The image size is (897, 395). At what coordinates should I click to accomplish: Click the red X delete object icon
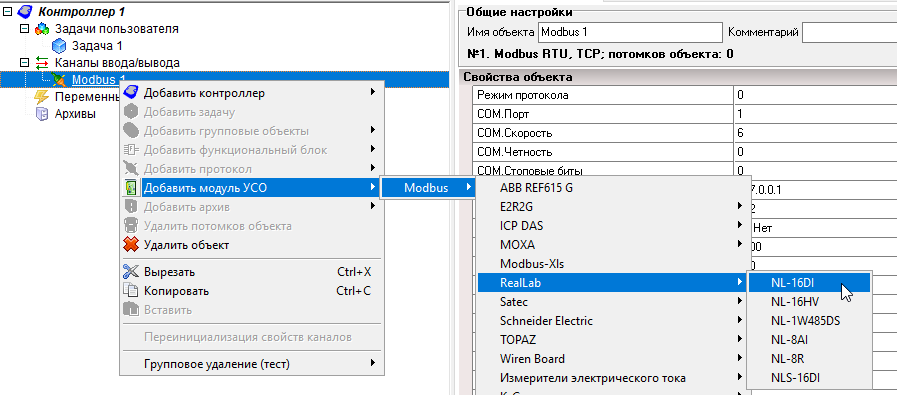(131, 245)
